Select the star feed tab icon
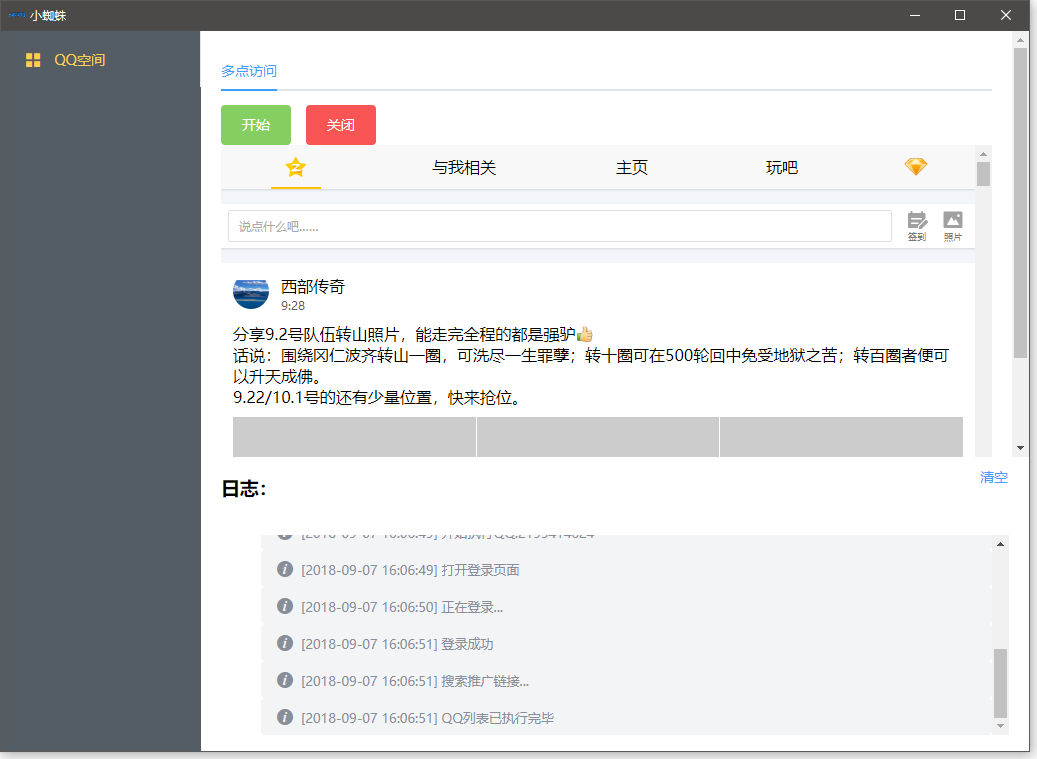This screenshot has height=759, width=1037. (x=296, y=167)
